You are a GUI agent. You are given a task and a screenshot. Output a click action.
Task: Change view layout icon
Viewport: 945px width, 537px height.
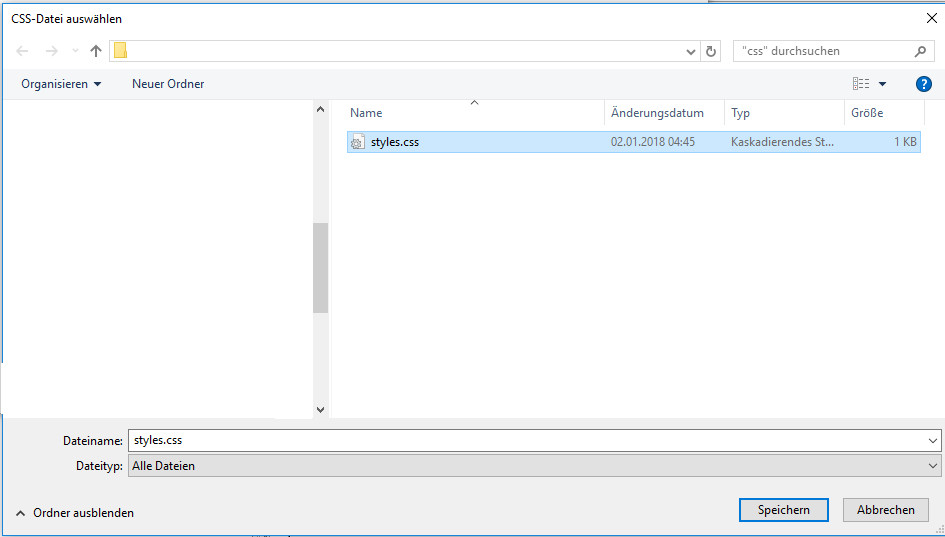pyautogui.click(x=861, y=84)
